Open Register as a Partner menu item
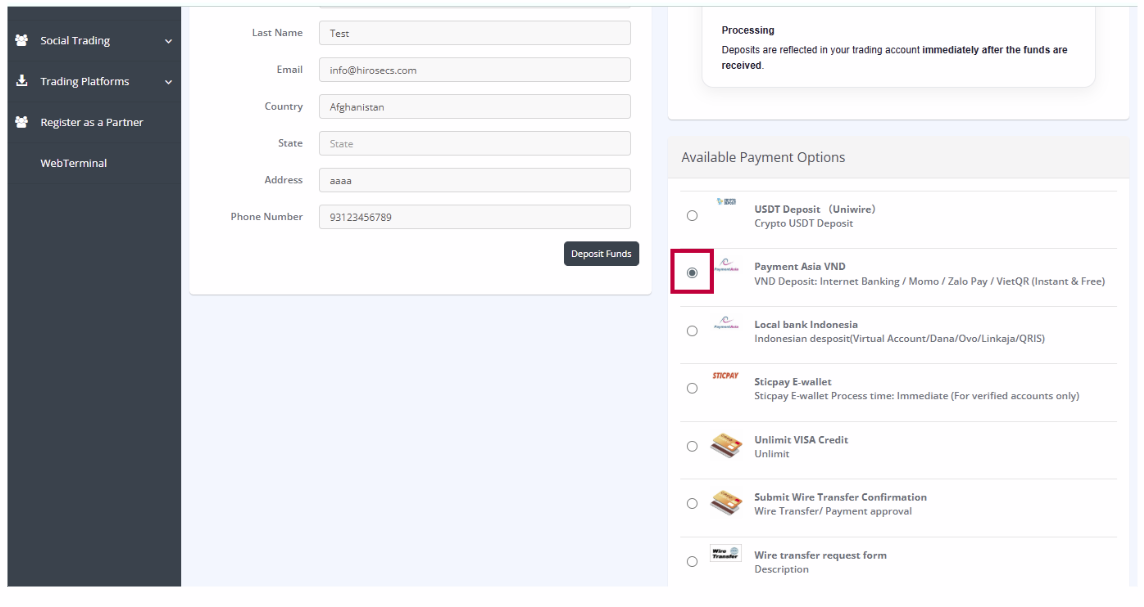1144x607 pixels. click(91, 123)
